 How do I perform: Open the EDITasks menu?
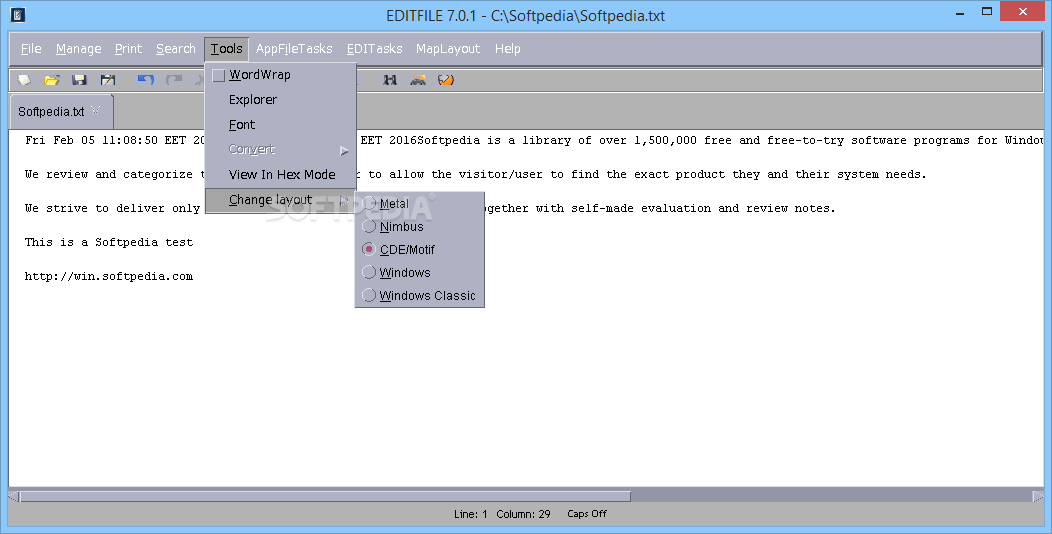(374, 48)
